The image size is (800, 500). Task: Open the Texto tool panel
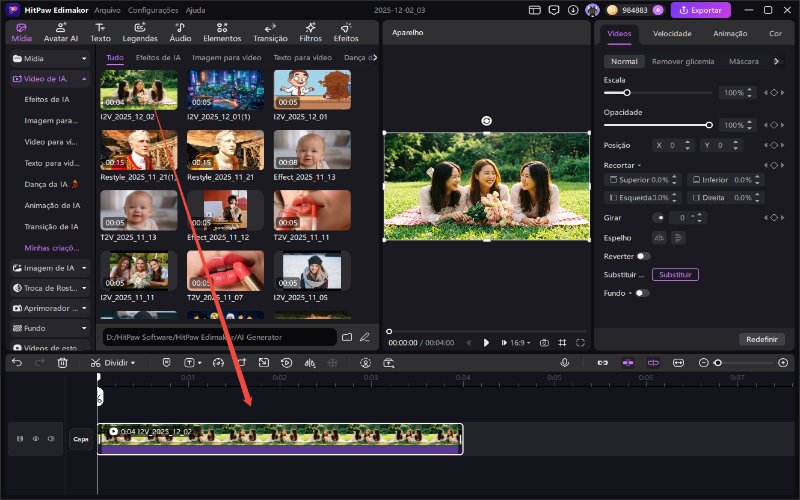(x=101, y=32)
